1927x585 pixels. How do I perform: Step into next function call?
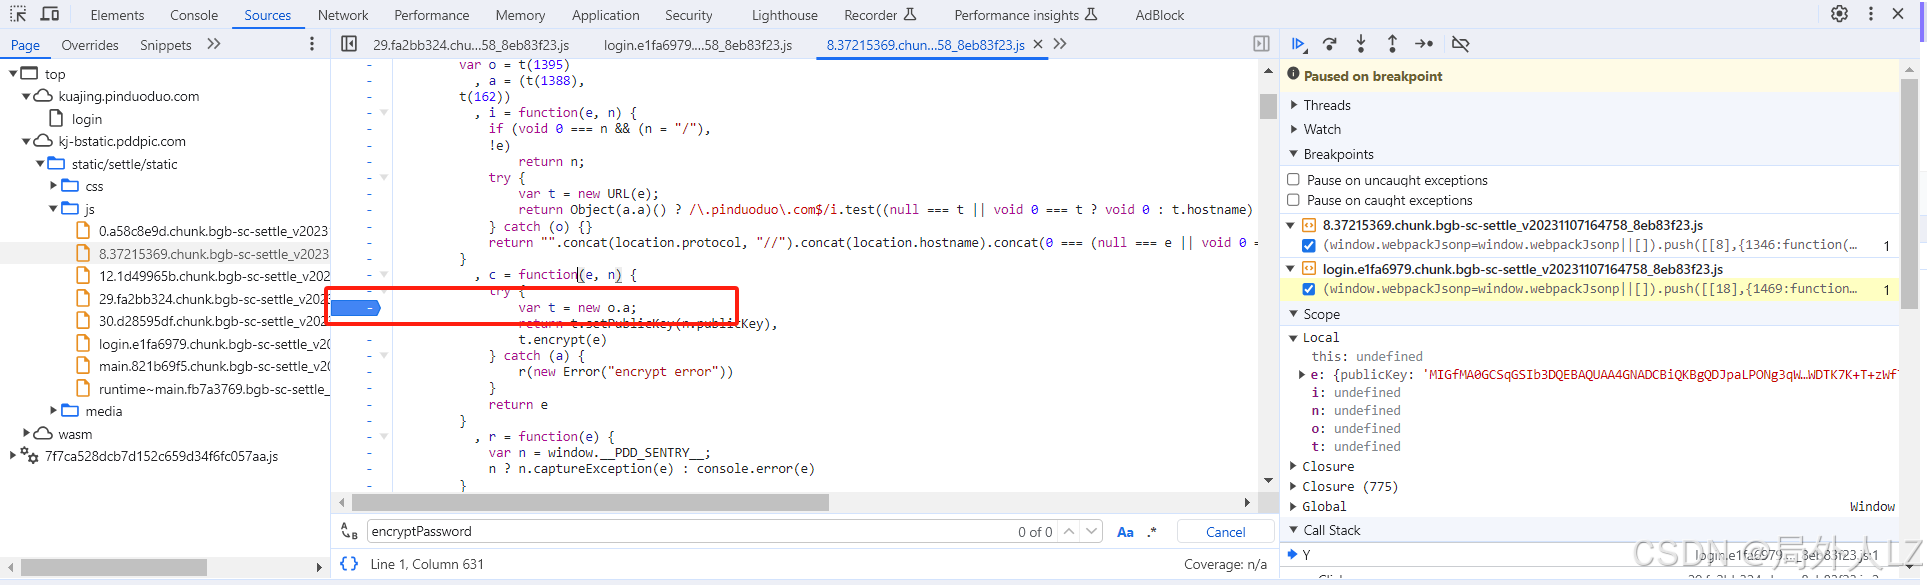(x=1361, y=44)
